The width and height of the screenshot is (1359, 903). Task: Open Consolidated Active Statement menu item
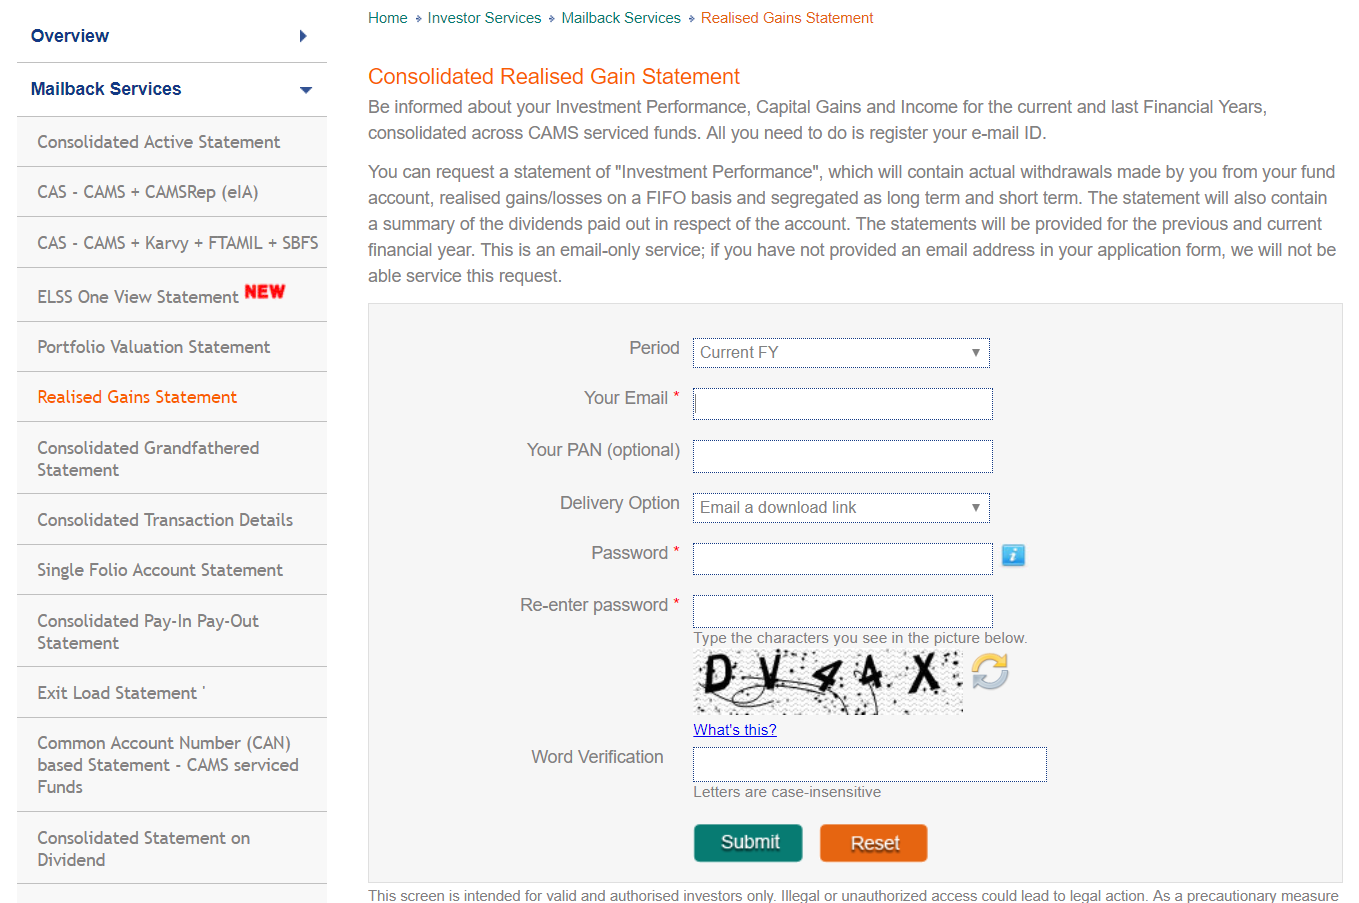tap(159, 142)
